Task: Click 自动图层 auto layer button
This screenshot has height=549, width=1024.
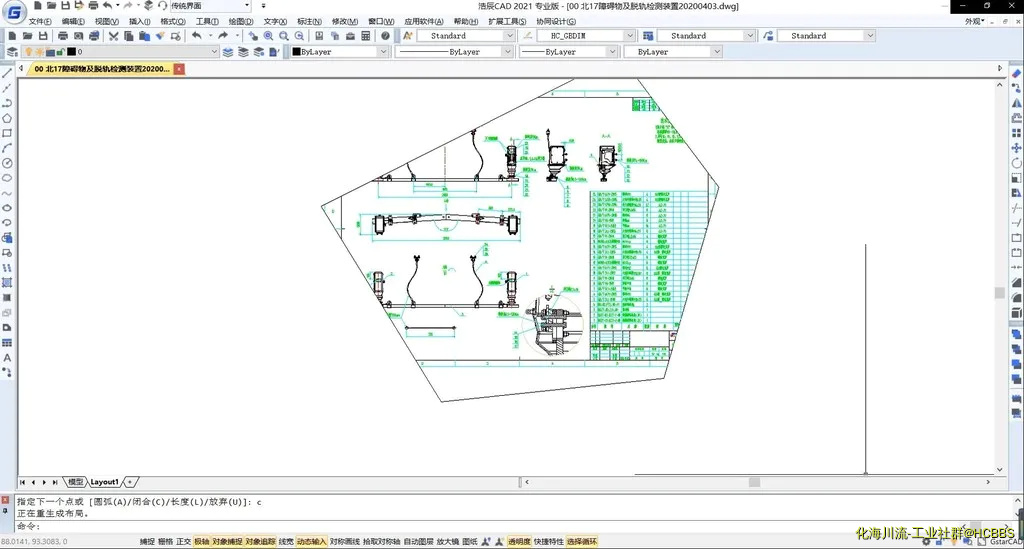Action: tap(419, 542)
